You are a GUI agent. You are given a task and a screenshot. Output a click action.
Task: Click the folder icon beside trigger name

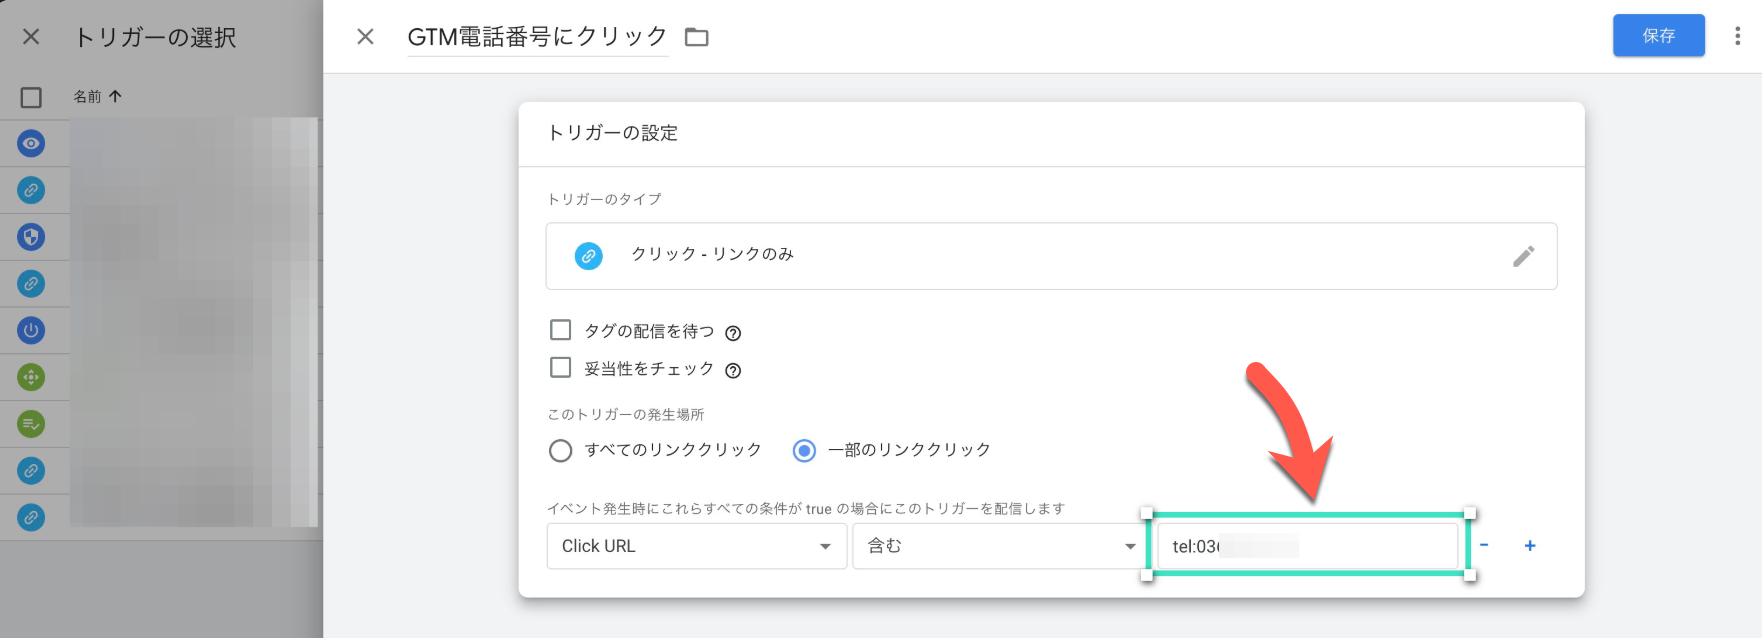tap(696, 37)
